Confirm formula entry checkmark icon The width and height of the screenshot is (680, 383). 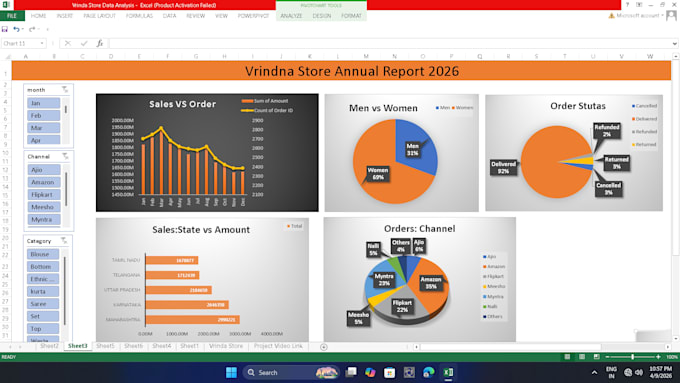[x=84, y=43]
